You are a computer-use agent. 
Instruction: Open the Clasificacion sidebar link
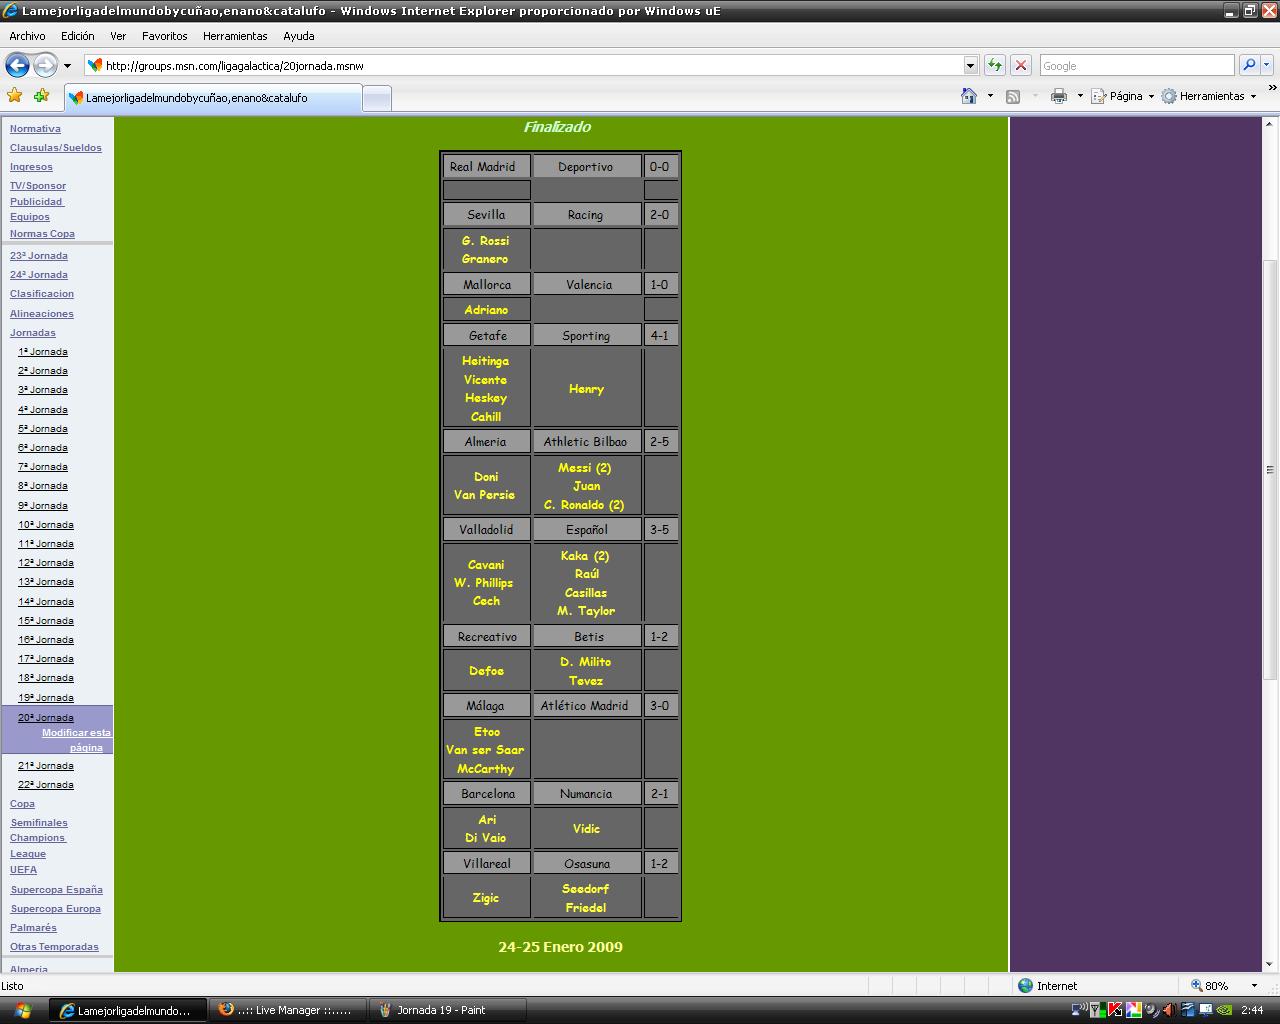coord(42,294)
